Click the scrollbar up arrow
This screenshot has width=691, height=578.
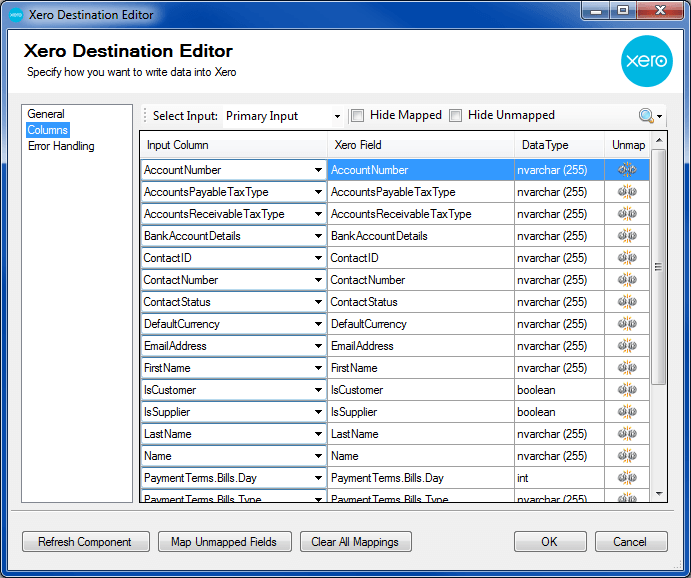(x=659, y=140)
